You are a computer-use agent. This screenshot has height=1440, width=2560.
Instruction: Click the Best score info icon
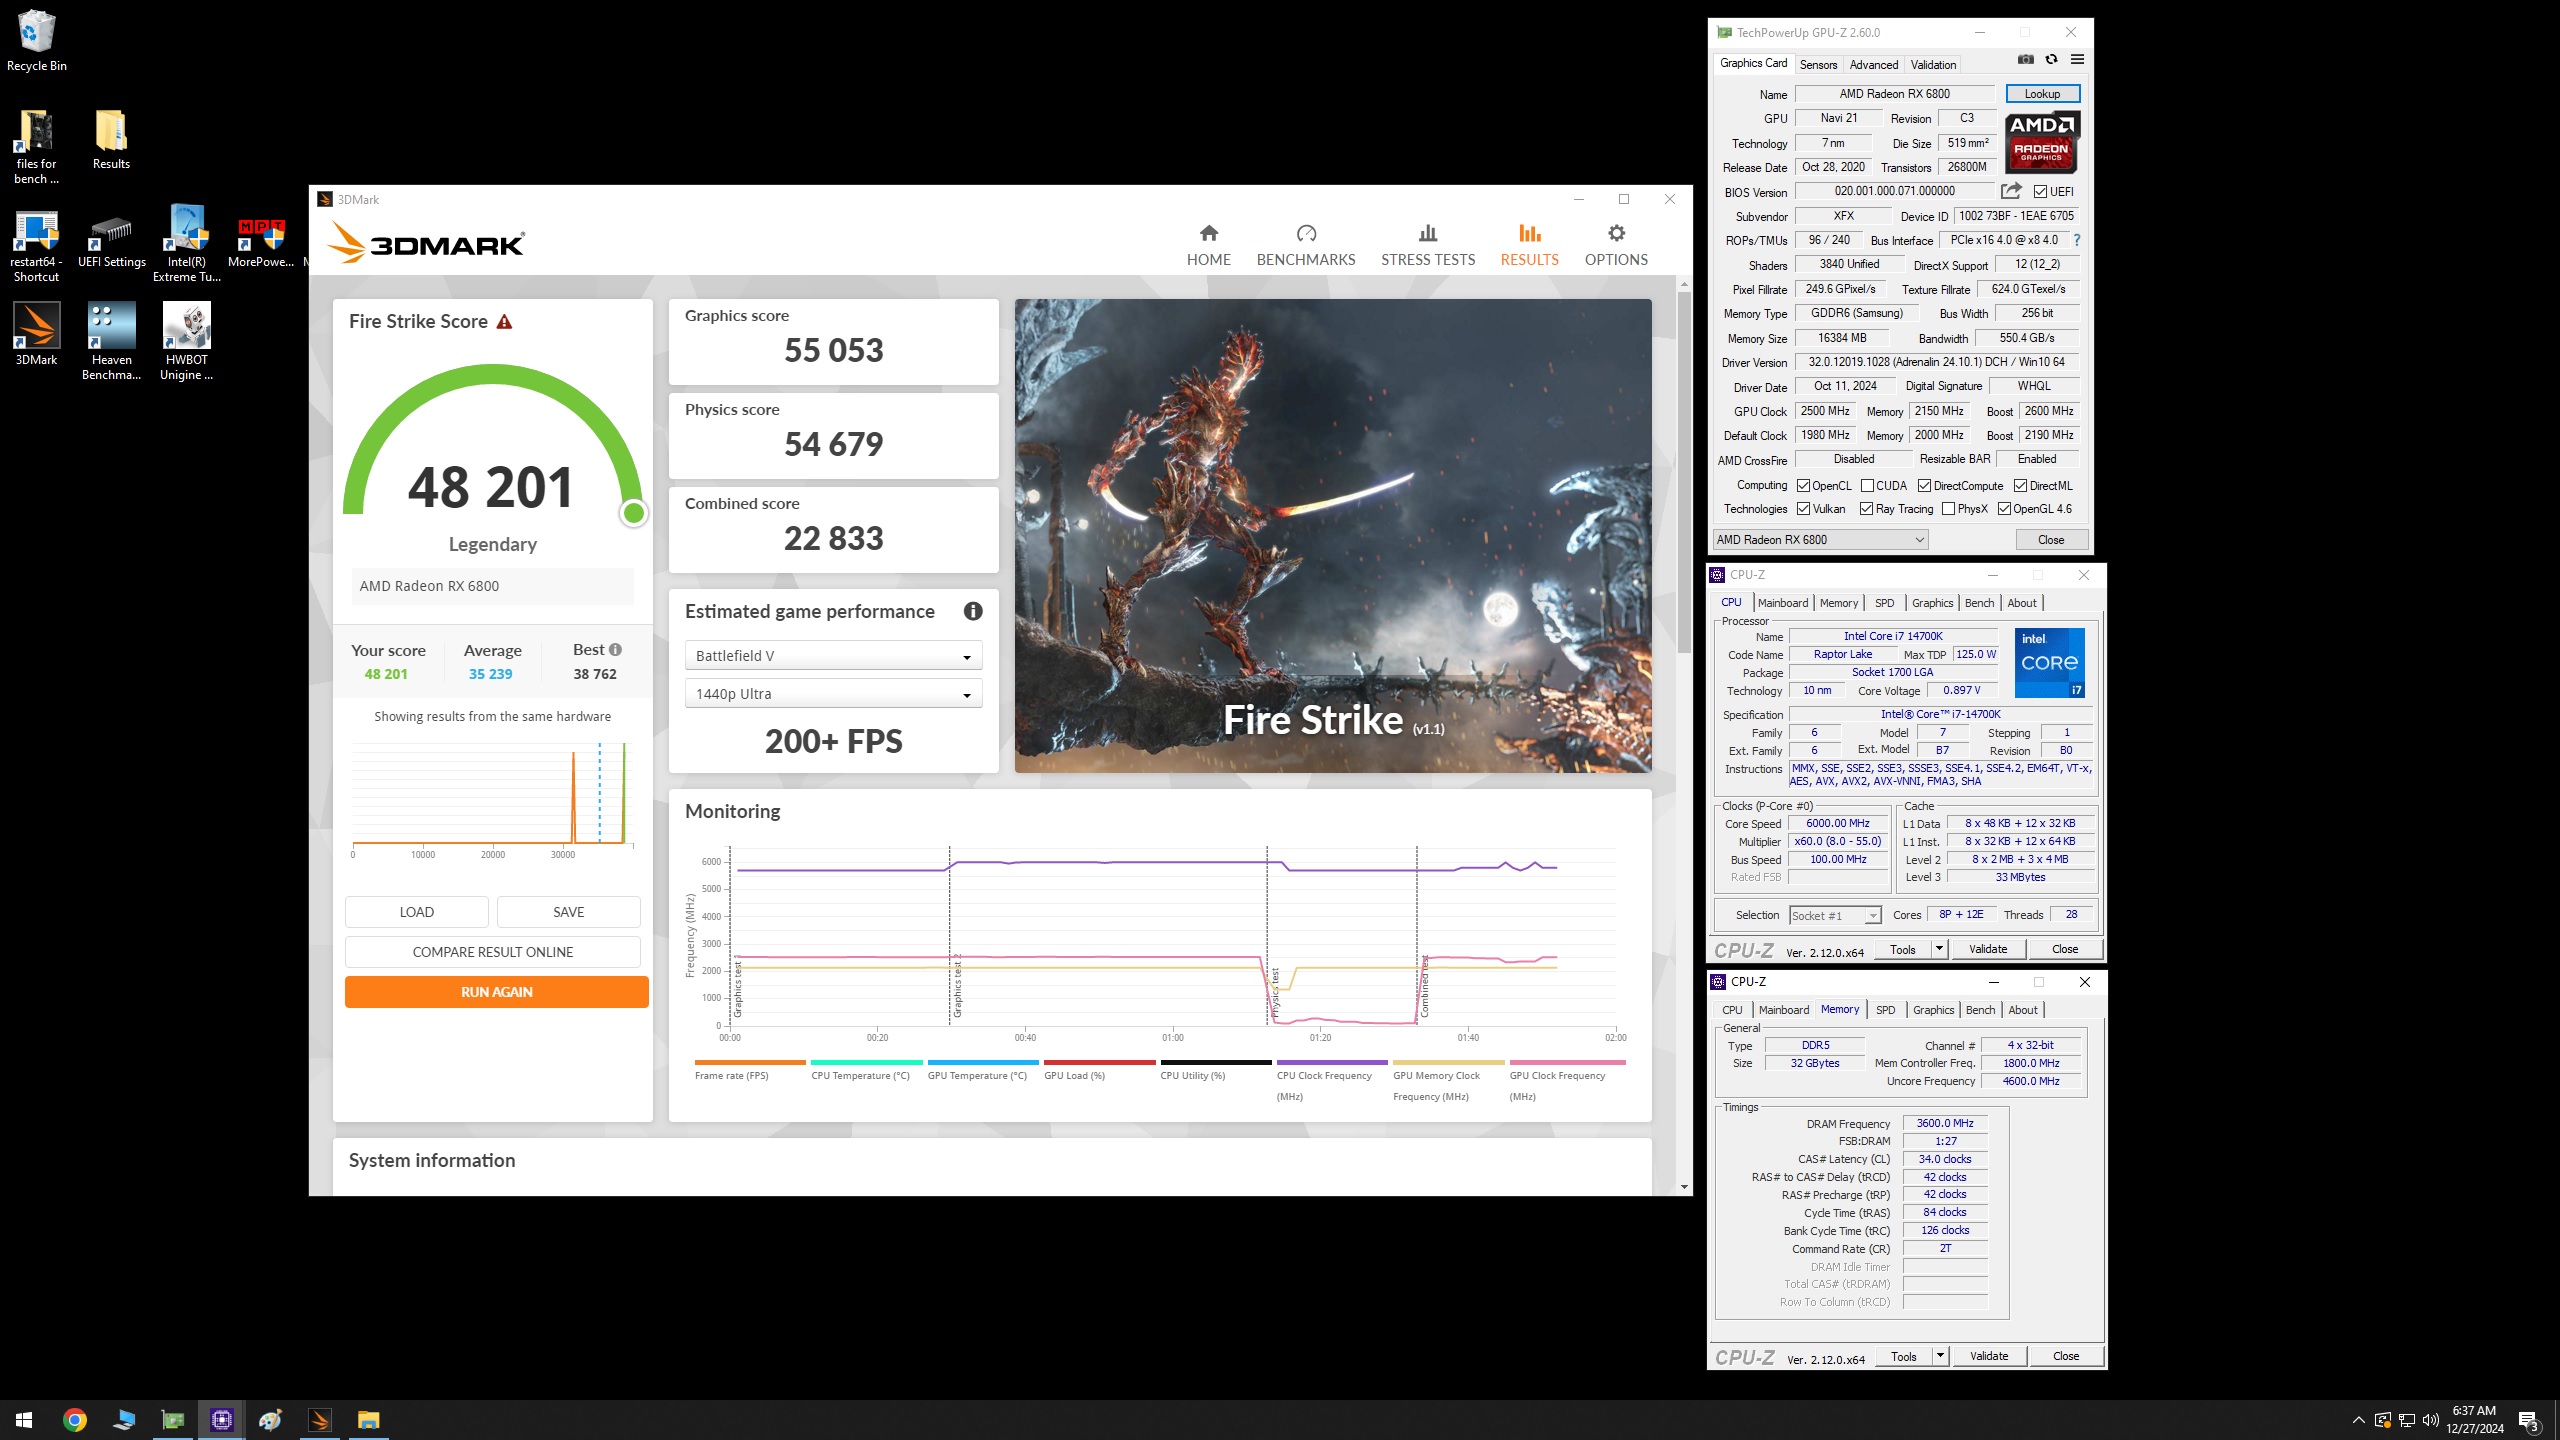coord(615,649)
